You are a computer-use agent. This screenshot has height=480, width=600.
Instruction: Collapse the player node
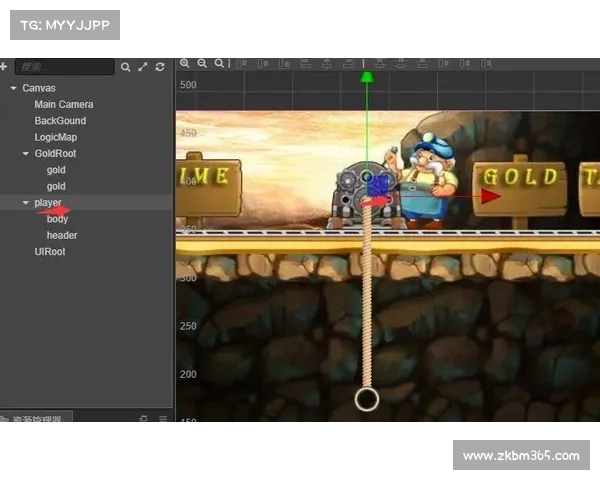(x=26, y=202)
